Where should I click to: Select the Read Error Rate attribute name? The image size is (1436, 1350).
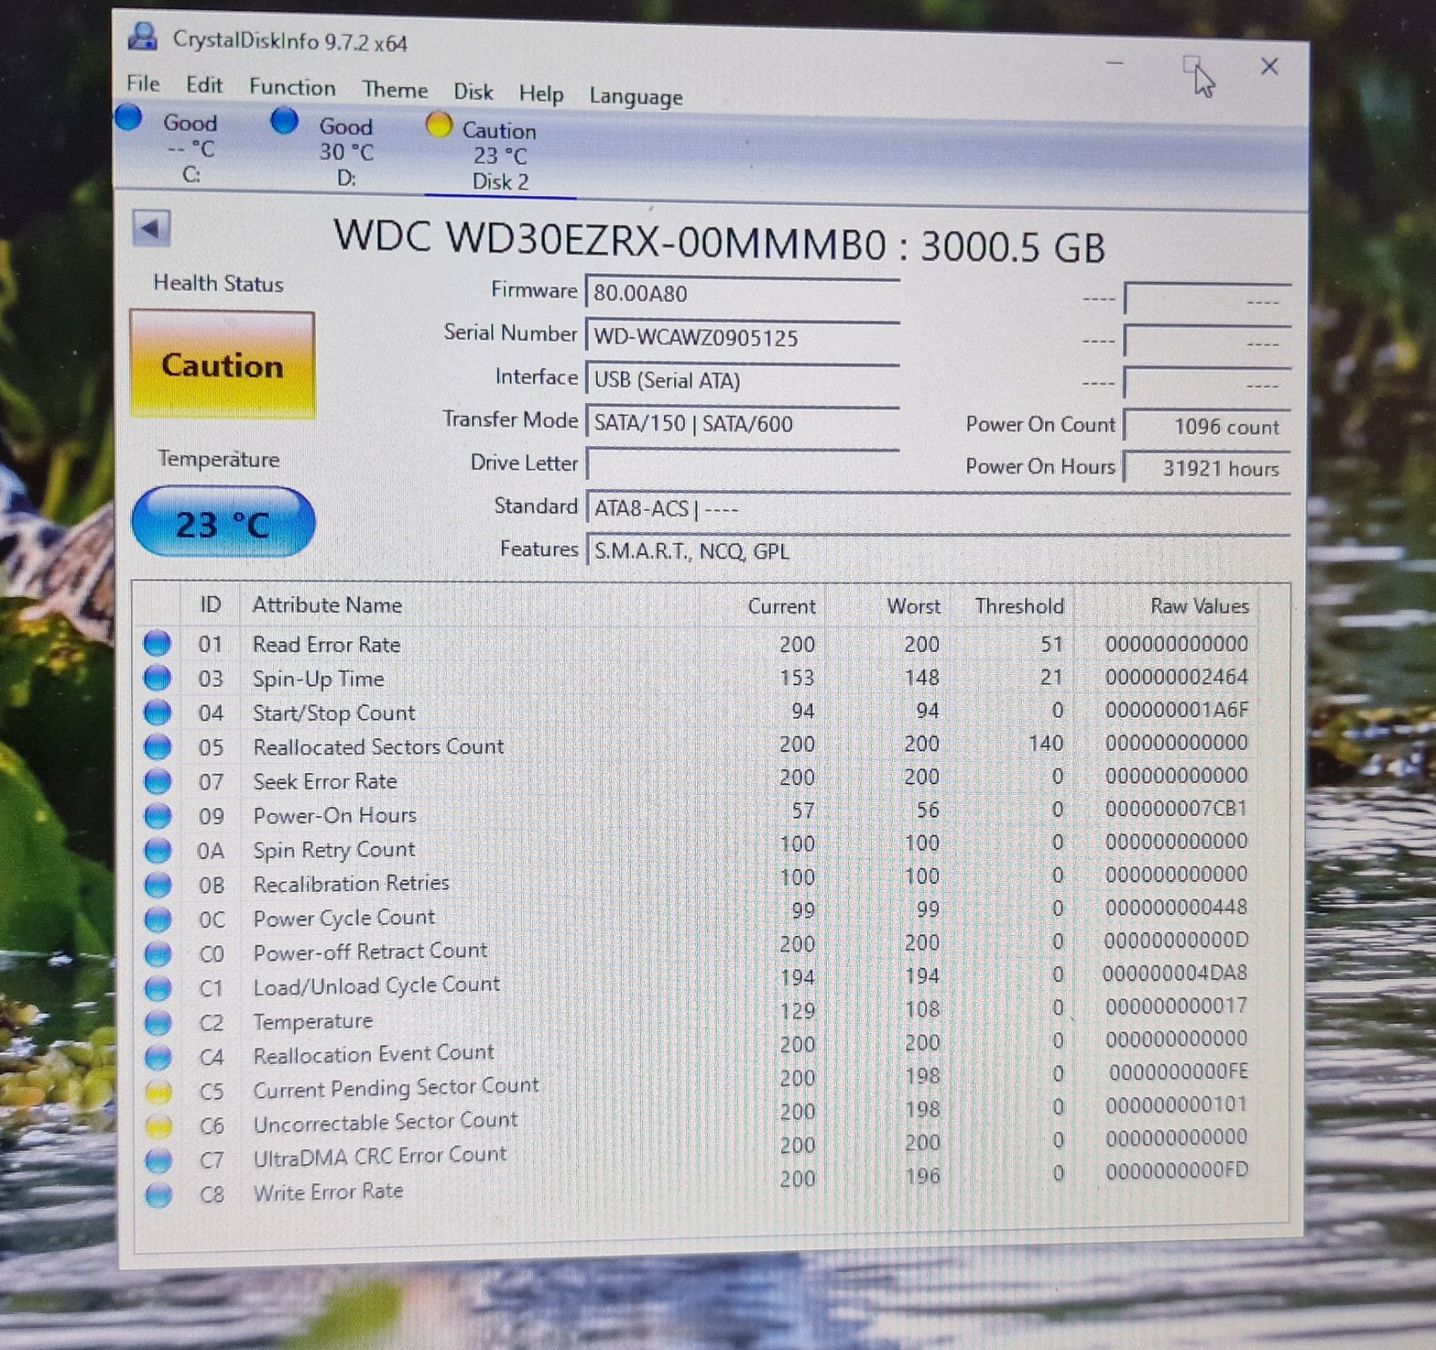tap(326, 644)
